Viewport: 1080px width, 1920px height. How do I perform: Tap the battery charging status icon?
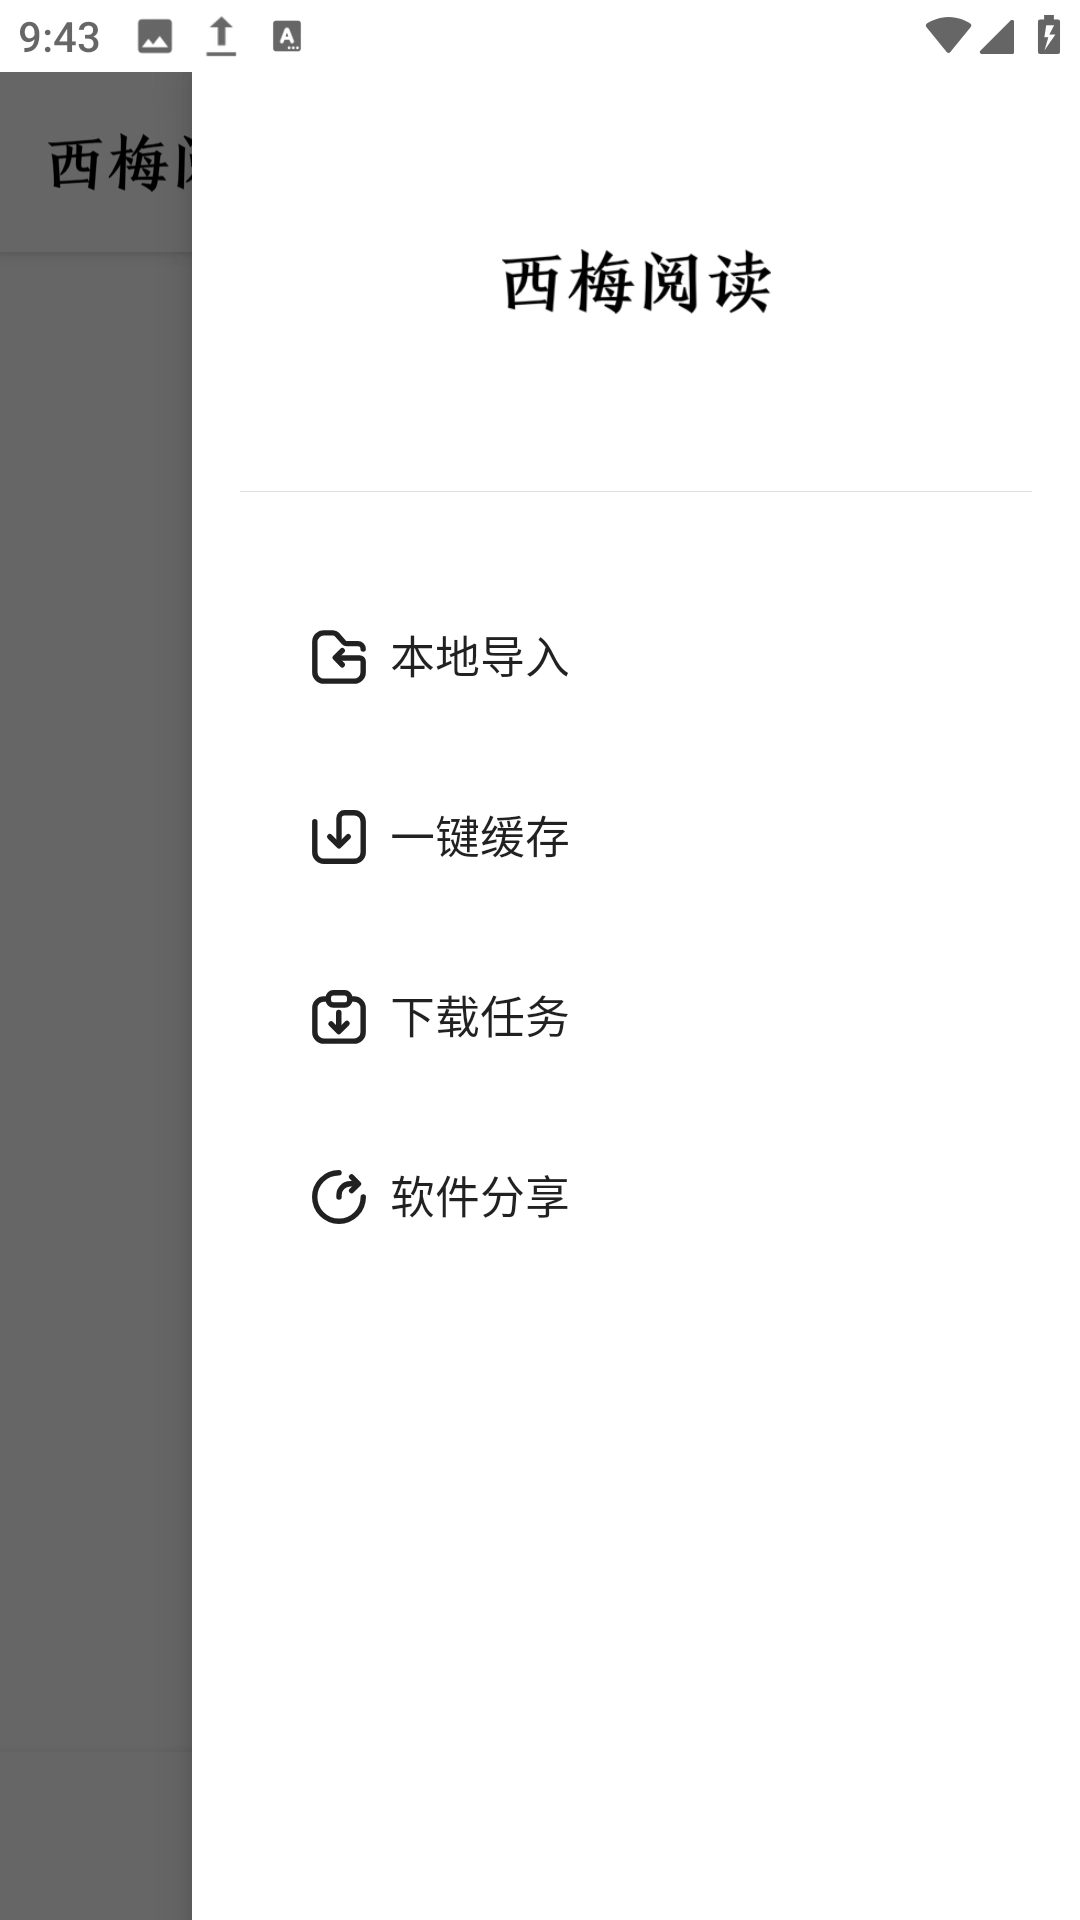(x=1048, y=35)
